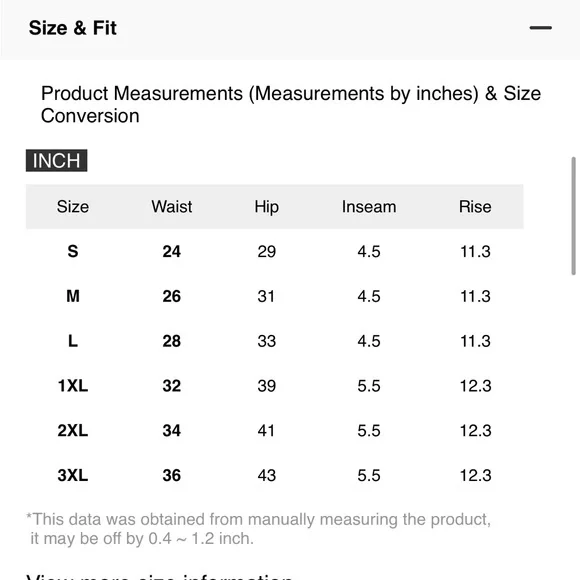Screen dimensions: 580x580
Task: Click the Waist column header
Action: click(172, 206)
